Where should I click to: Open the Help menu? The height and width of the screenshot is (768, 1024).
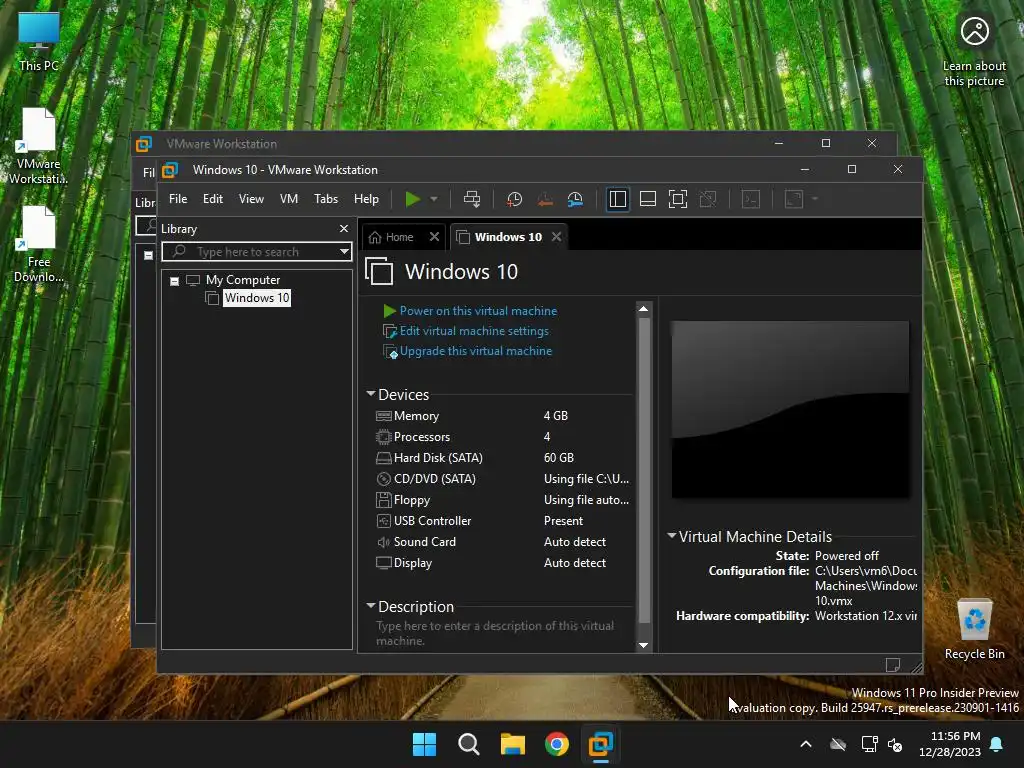click(366, 199)
